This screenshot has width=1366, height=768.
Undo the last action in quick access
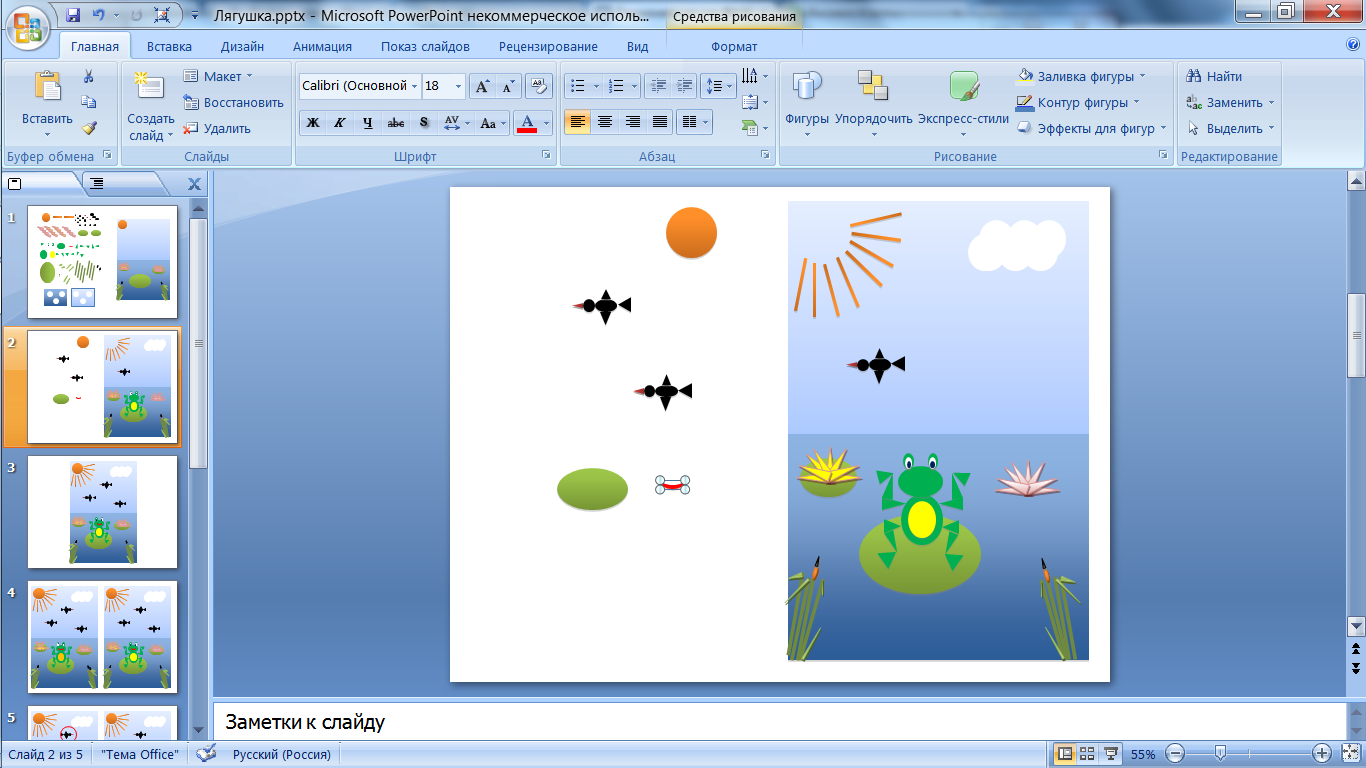tap(98, 16)
